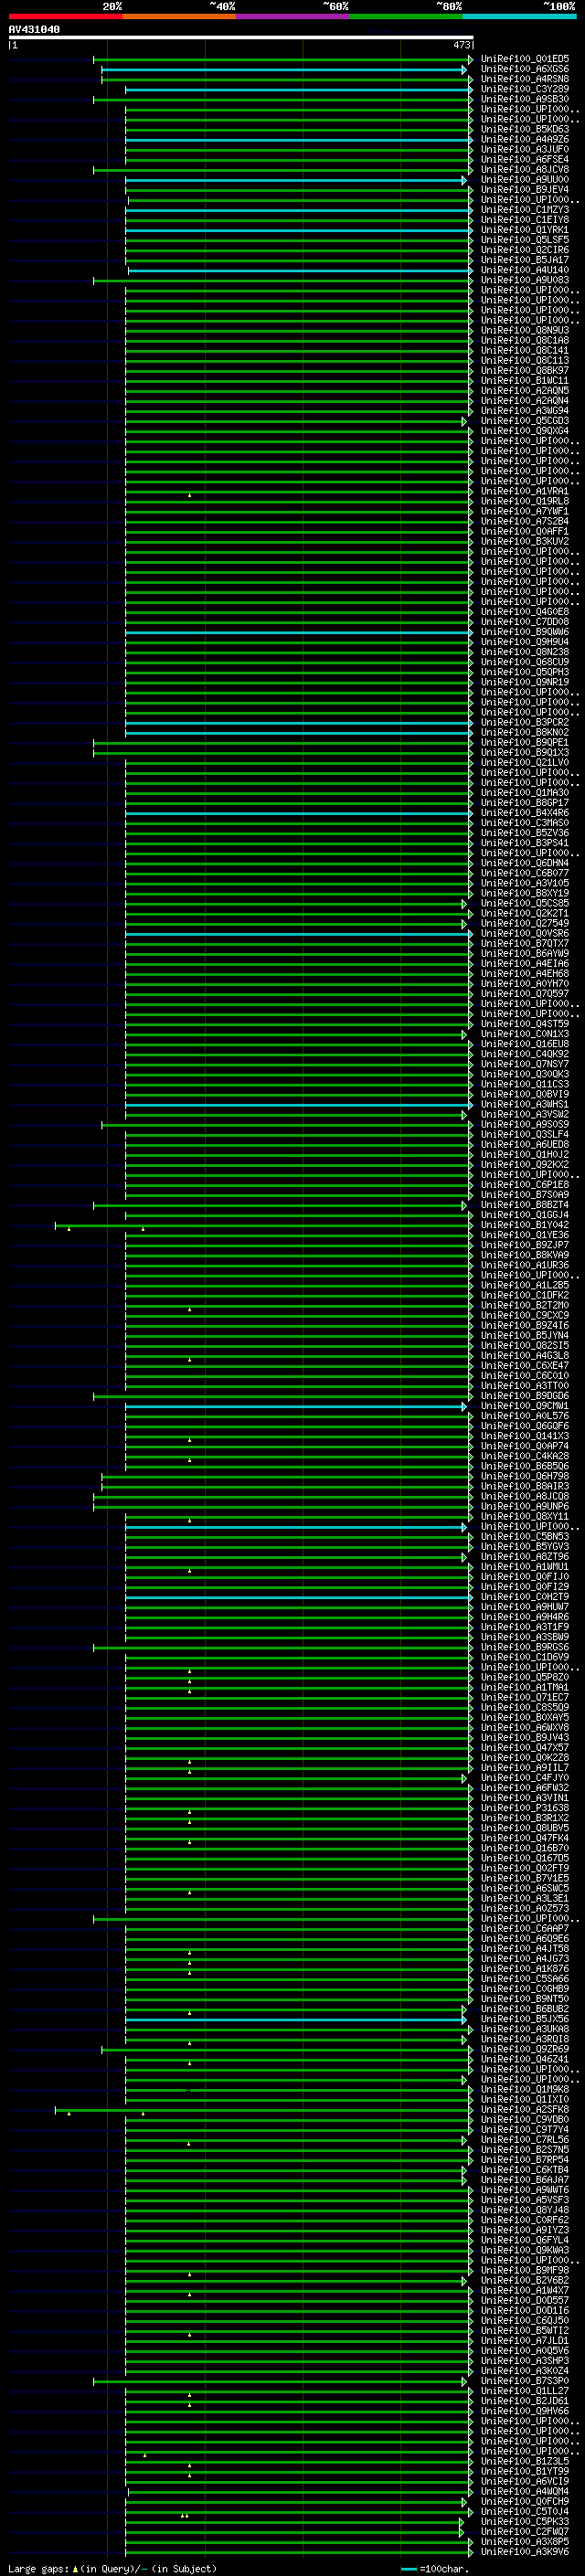Image resolution: width=585 pixels, height=2576 pixels.
Task: Click the UniRef100_B1WC11 label
Action: (x=525, y=381)
